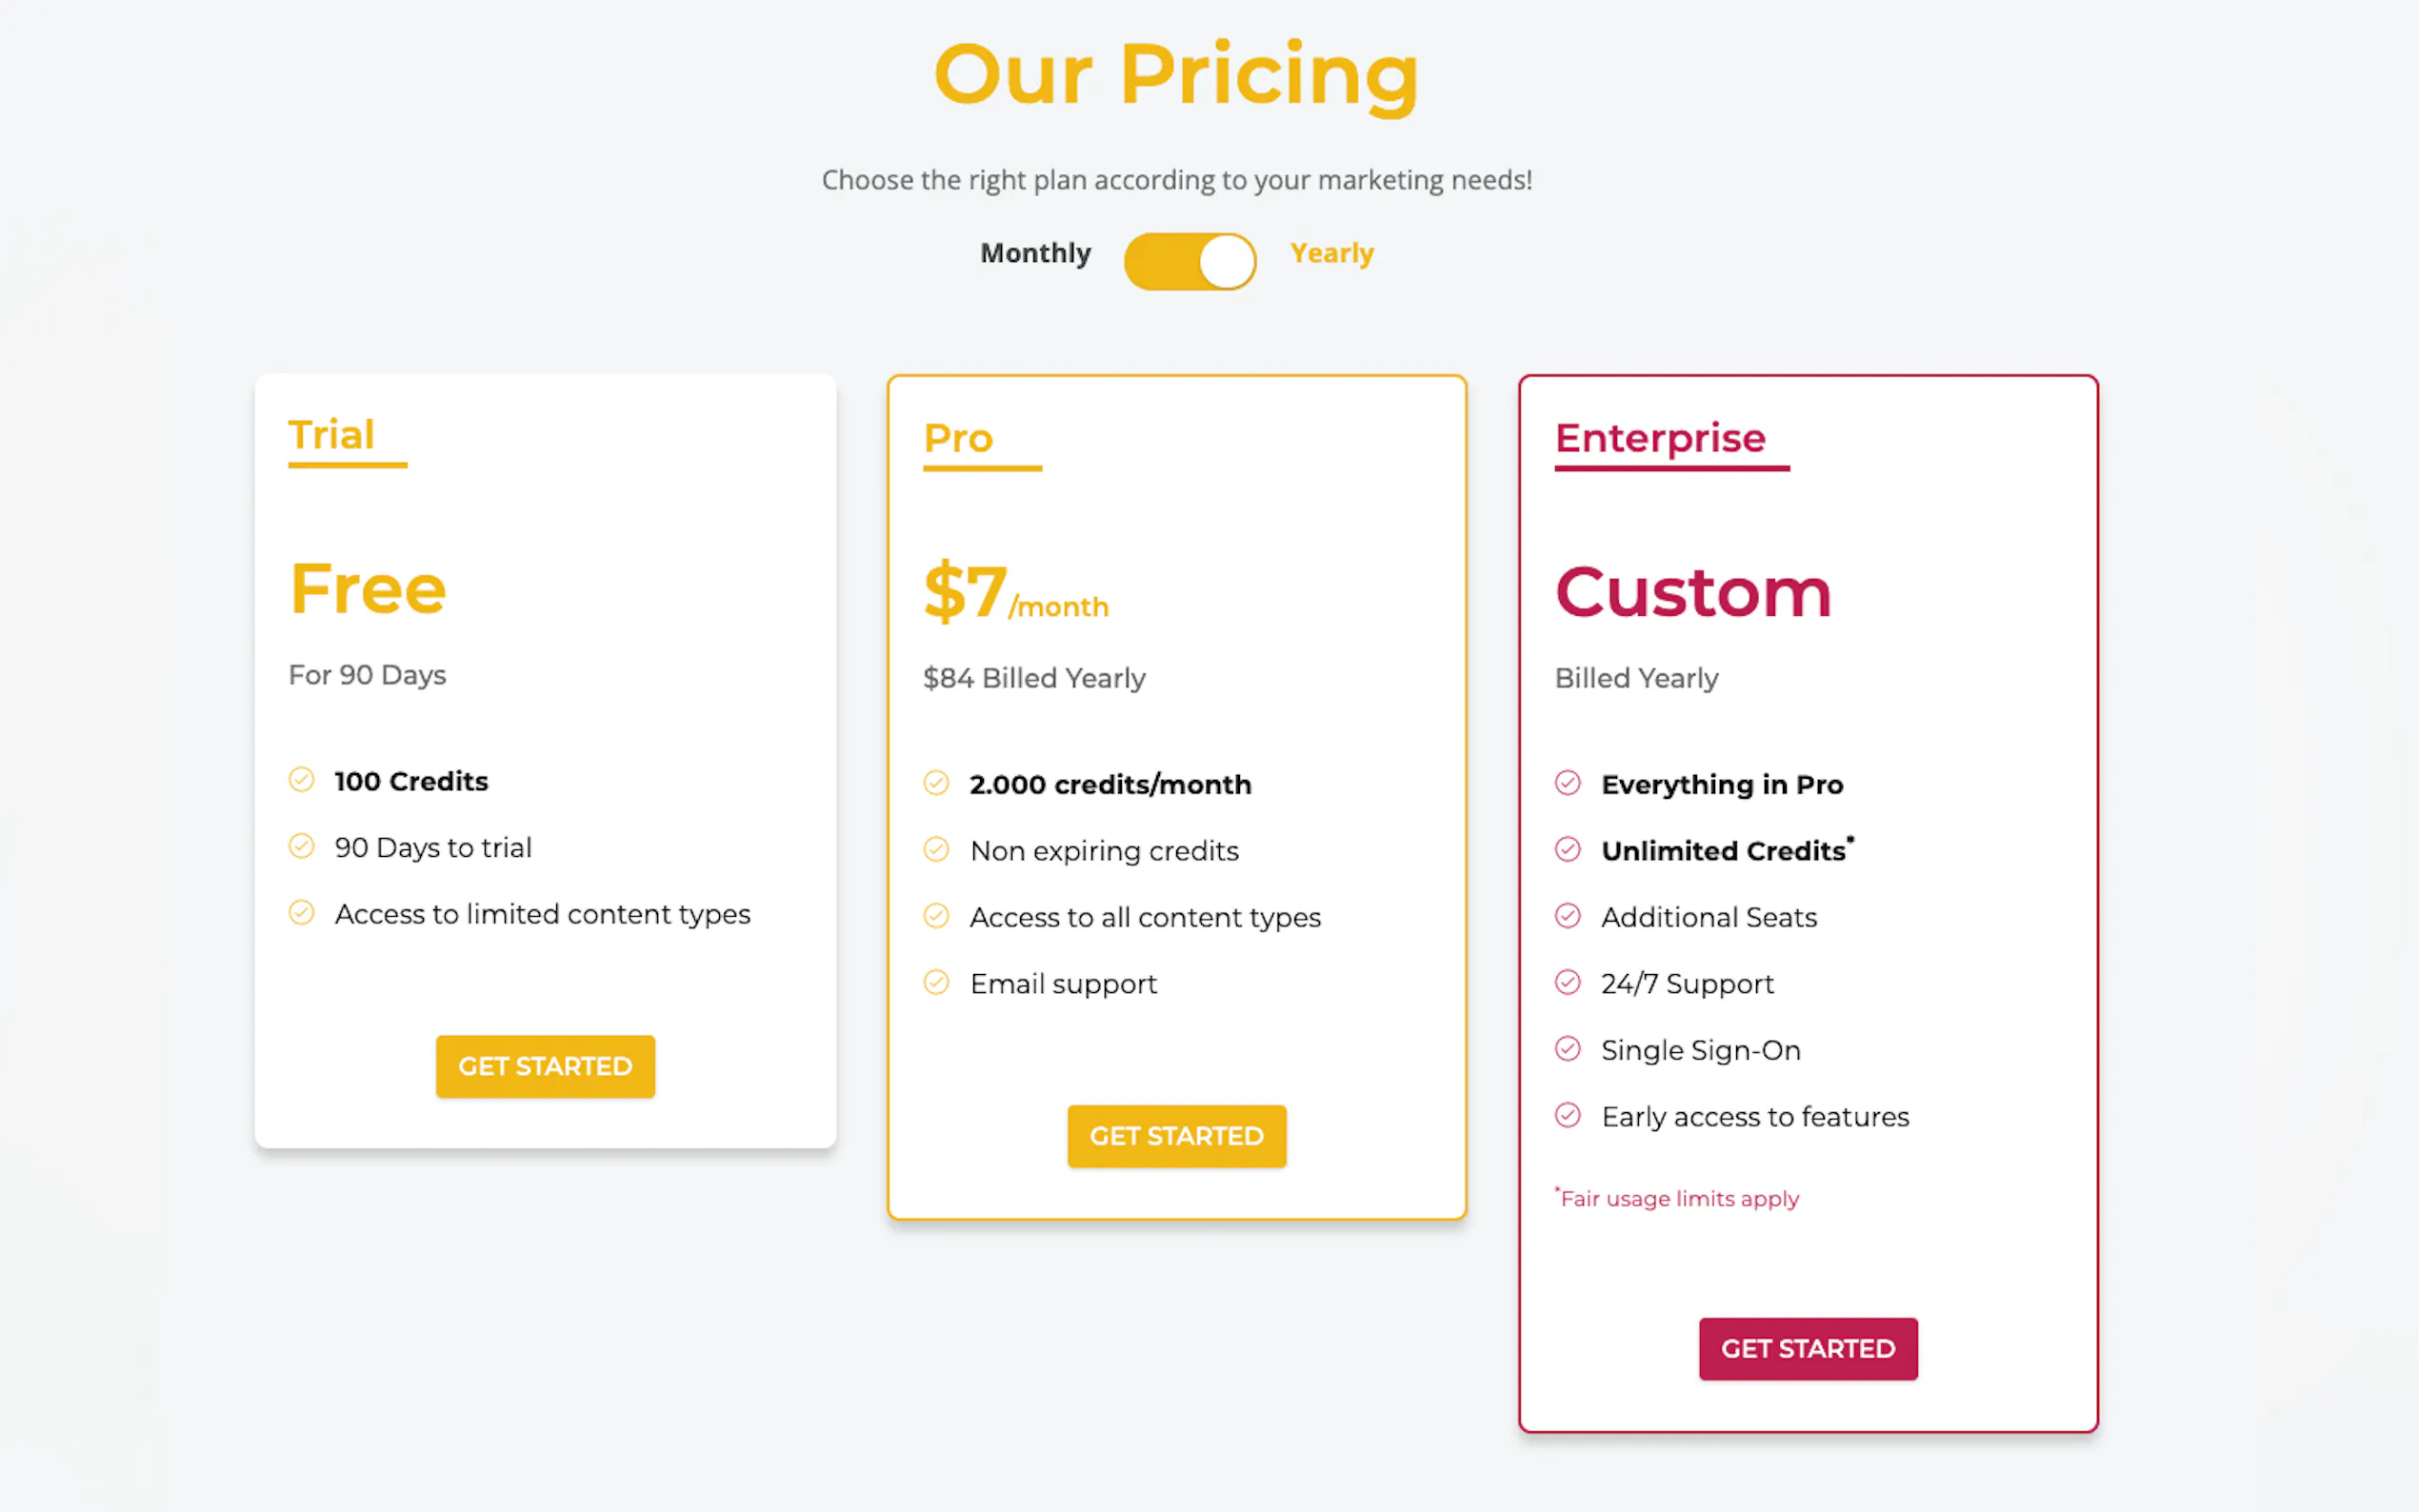
Task: Click Get Started on the Pro plan
Action: [1176, 1136]
